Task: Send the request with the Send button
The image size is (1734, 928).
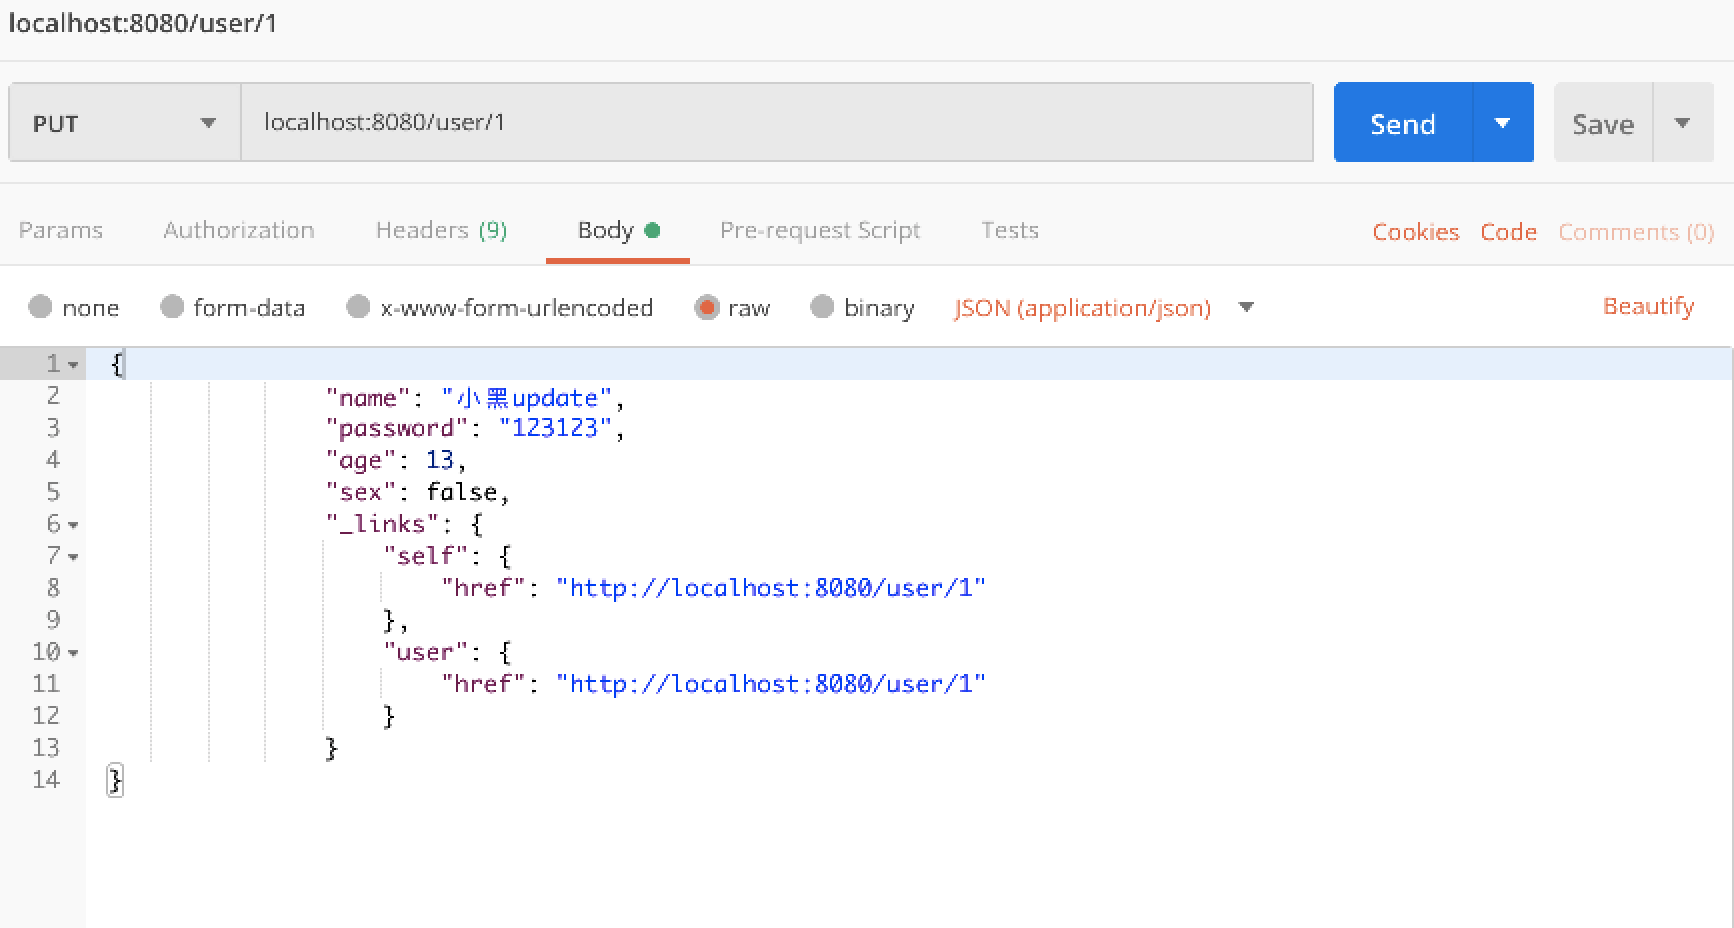Action: [x=1403, y=123]
